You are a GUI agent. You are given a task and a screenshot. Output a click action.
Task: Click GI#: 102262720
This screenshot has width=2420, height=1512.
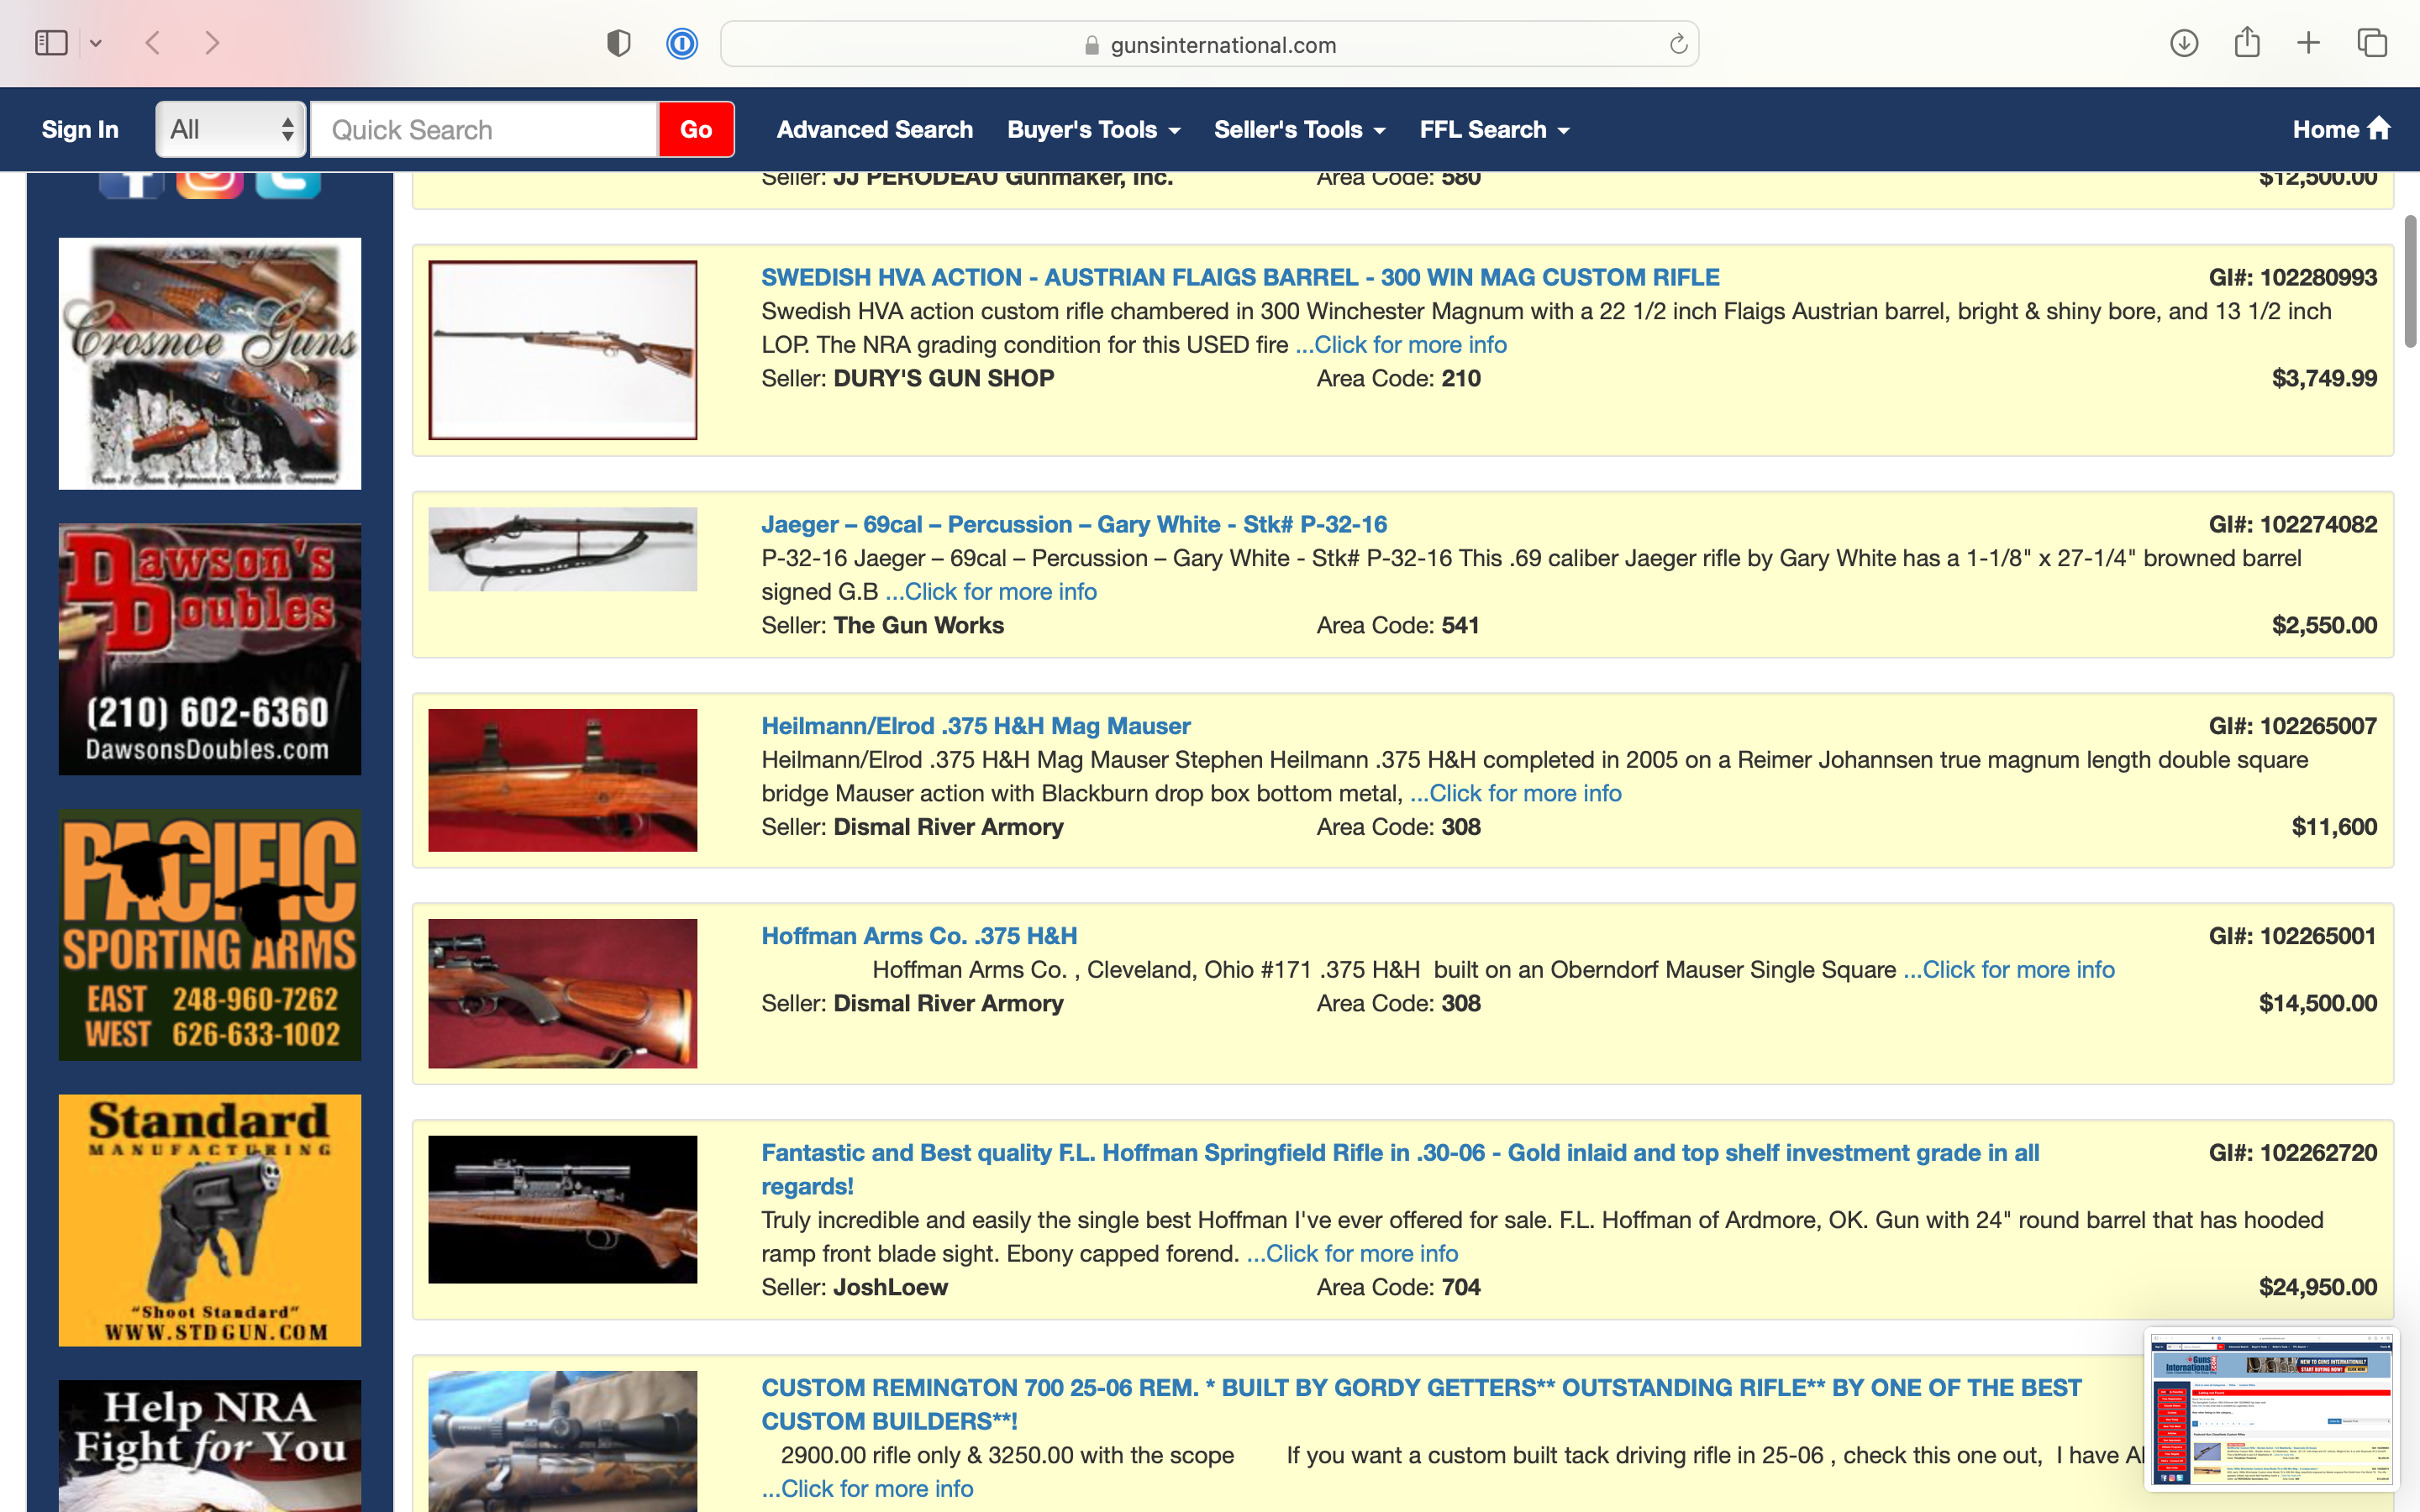click(x=2292, y=1152)
